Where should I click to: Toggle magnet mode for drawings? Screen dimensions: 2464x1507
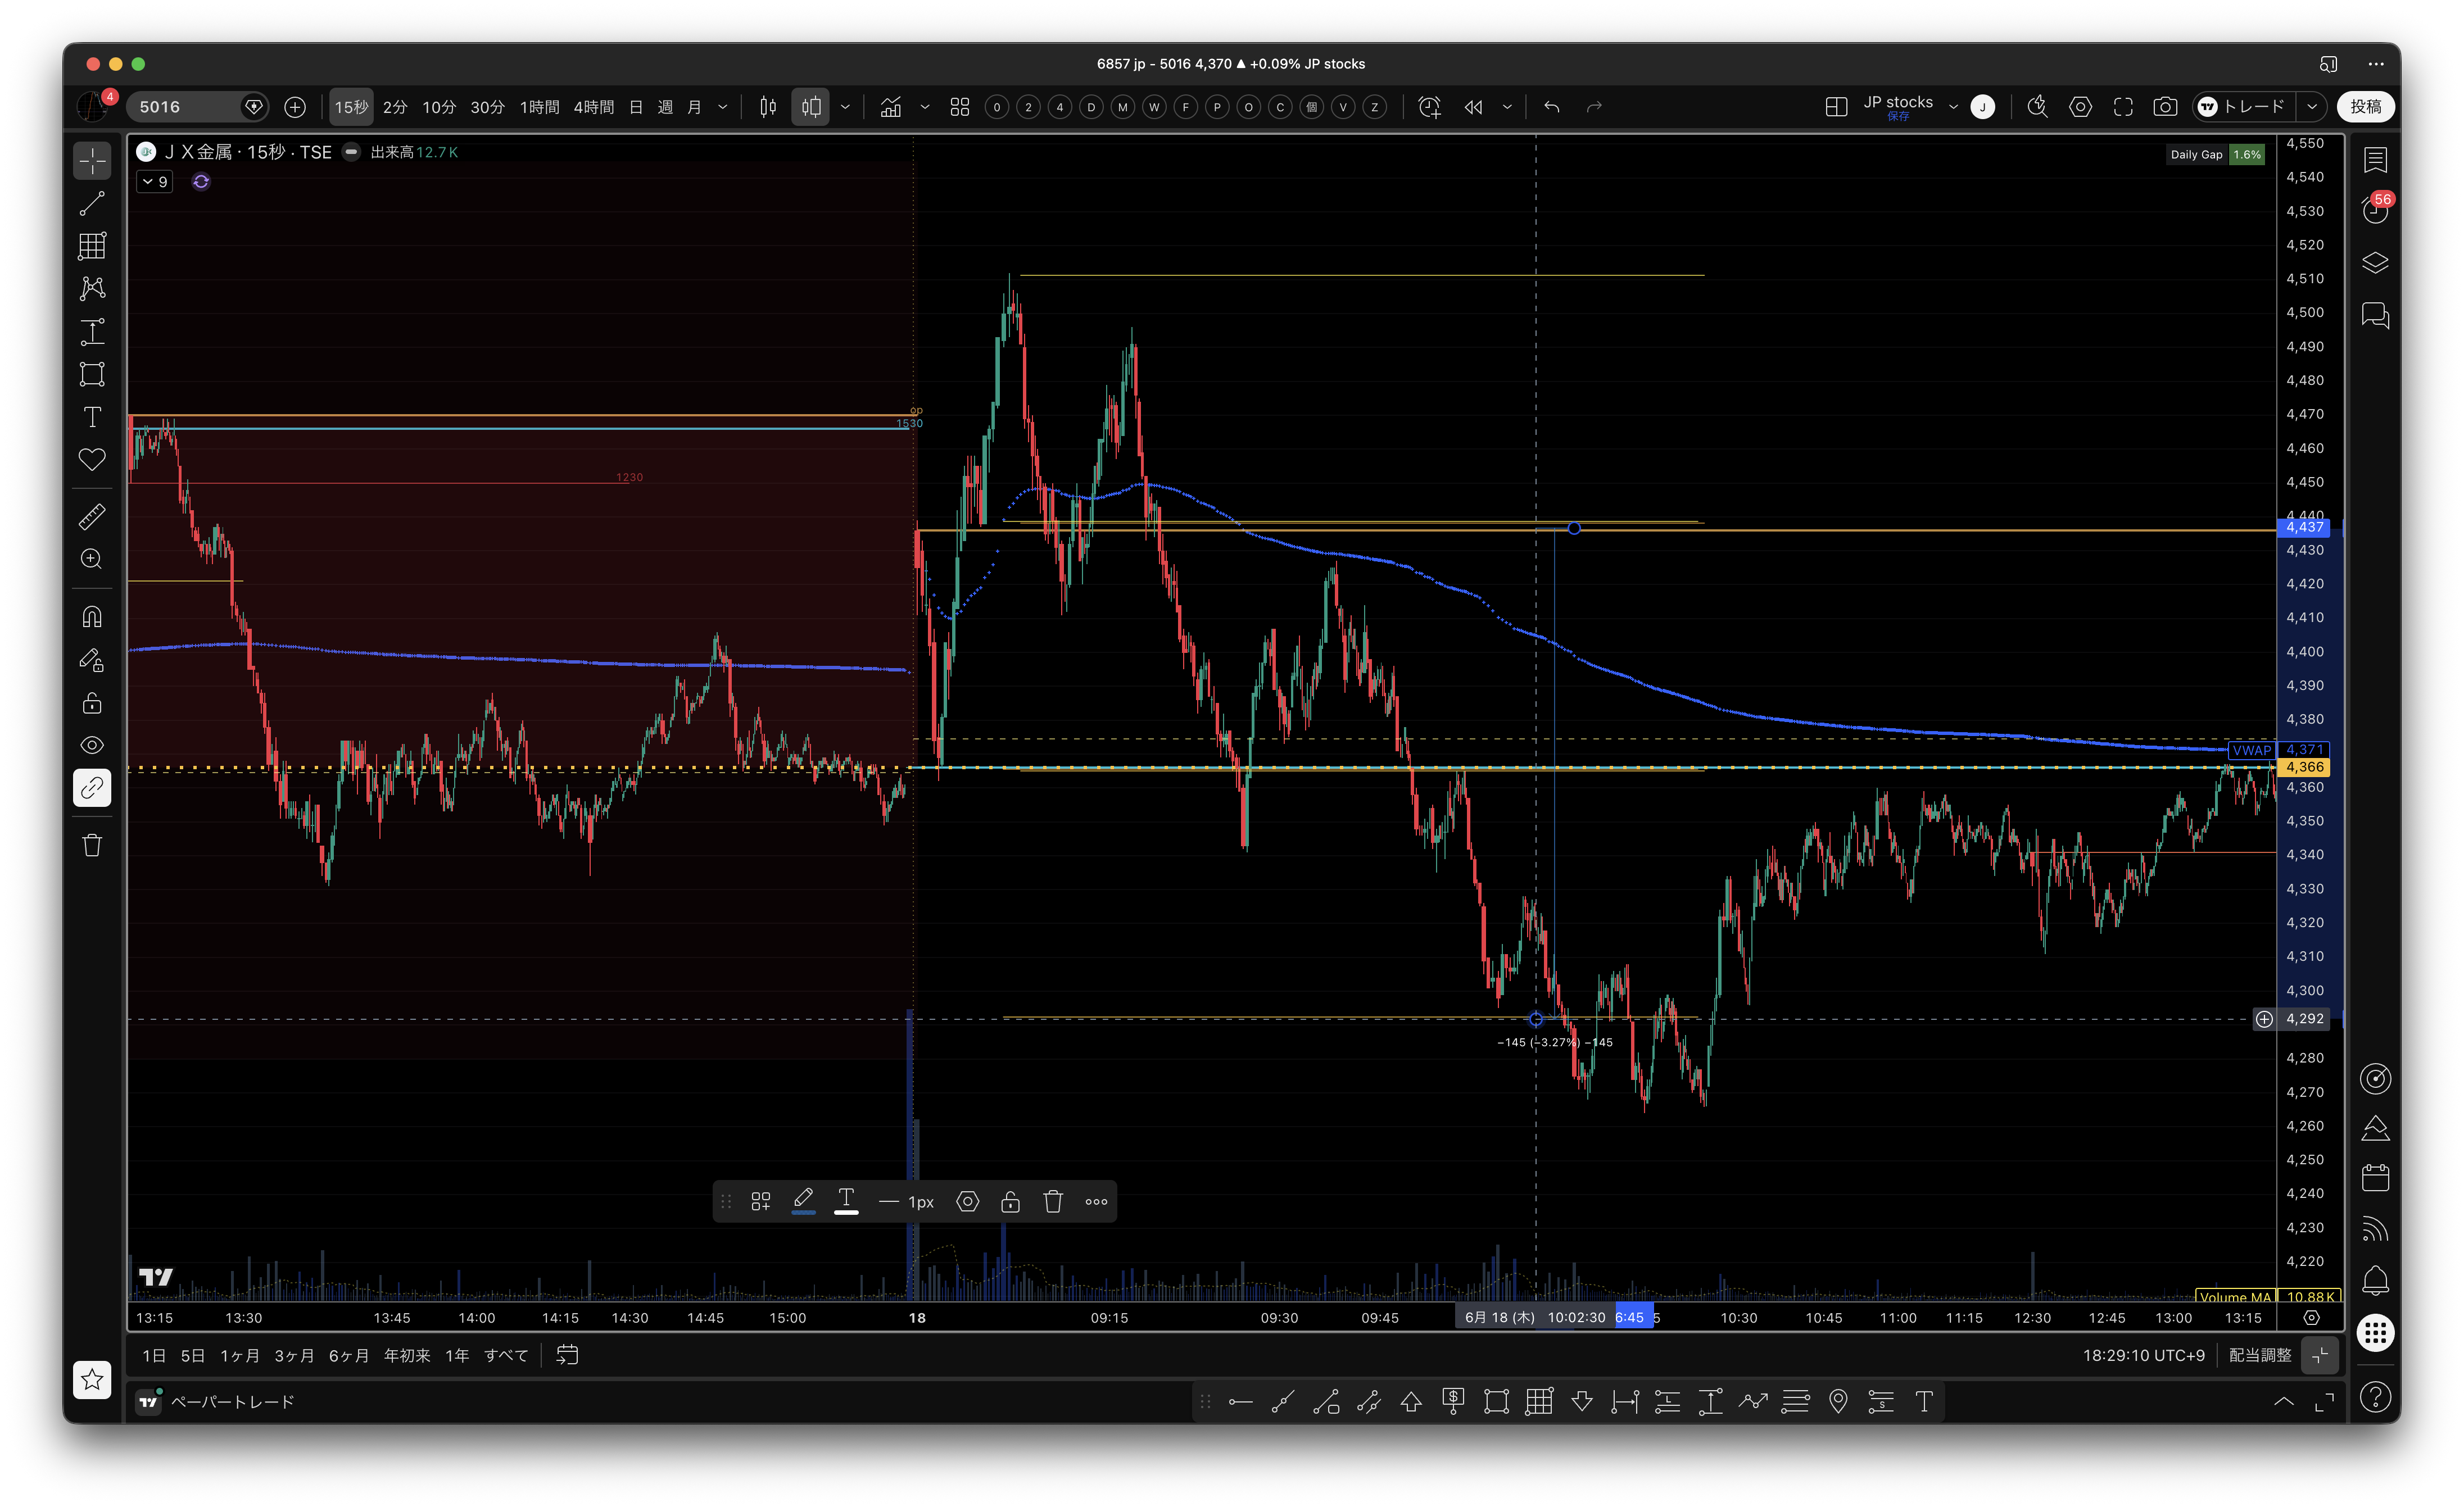[92, 617]
